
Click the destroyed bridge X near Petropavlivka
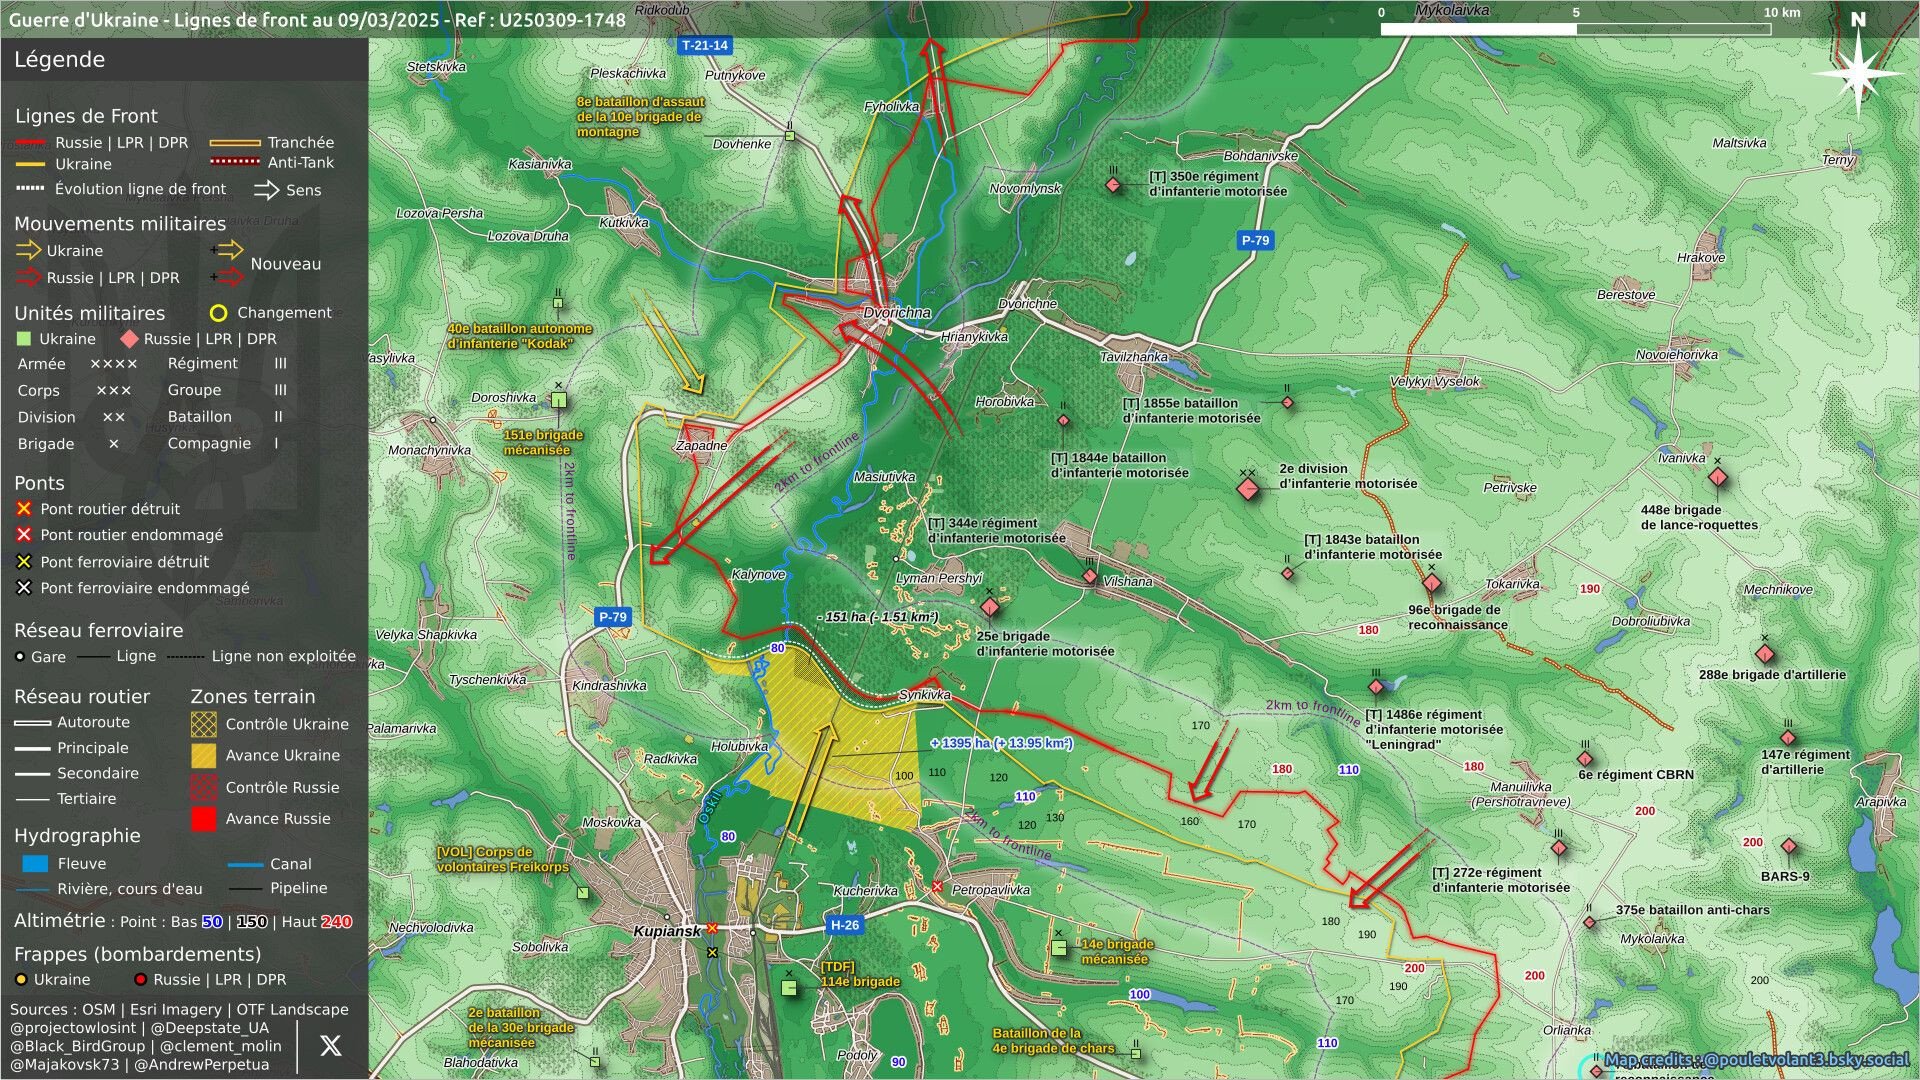(937, 887)
